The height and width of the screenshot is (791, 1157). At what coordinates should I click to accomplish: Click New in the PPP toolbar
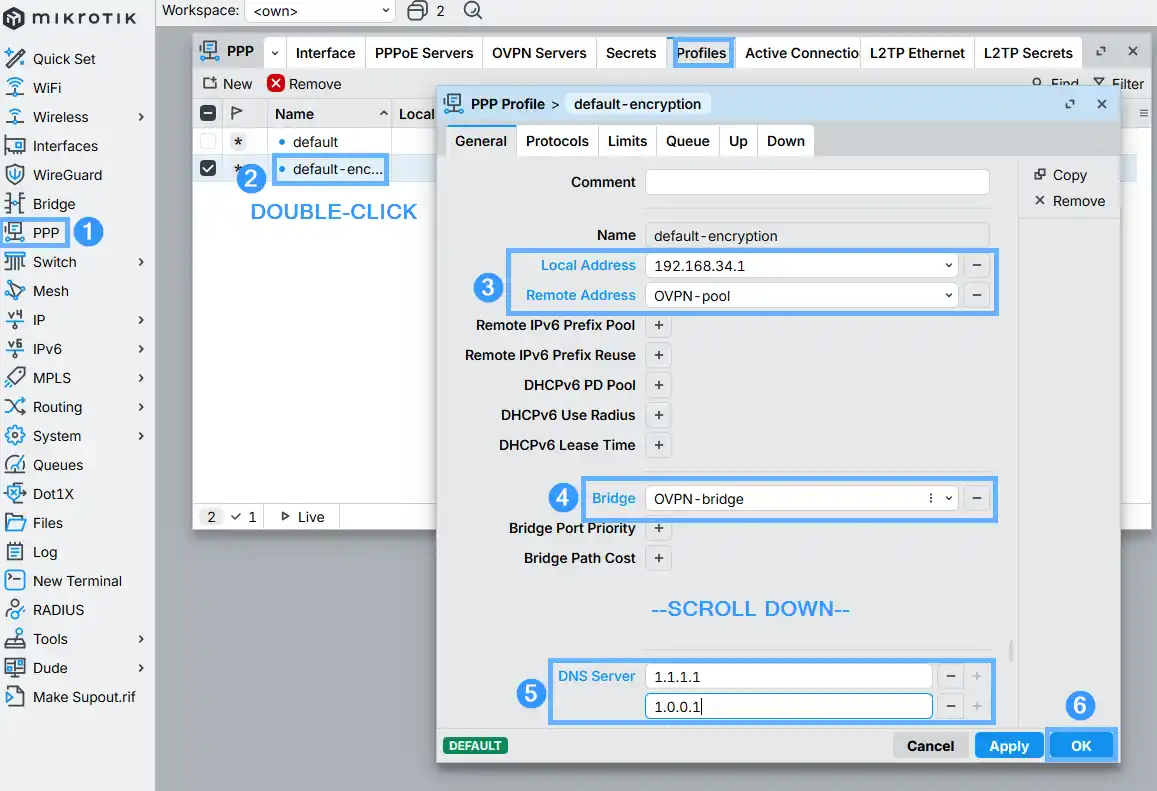(x=227, y=84)
